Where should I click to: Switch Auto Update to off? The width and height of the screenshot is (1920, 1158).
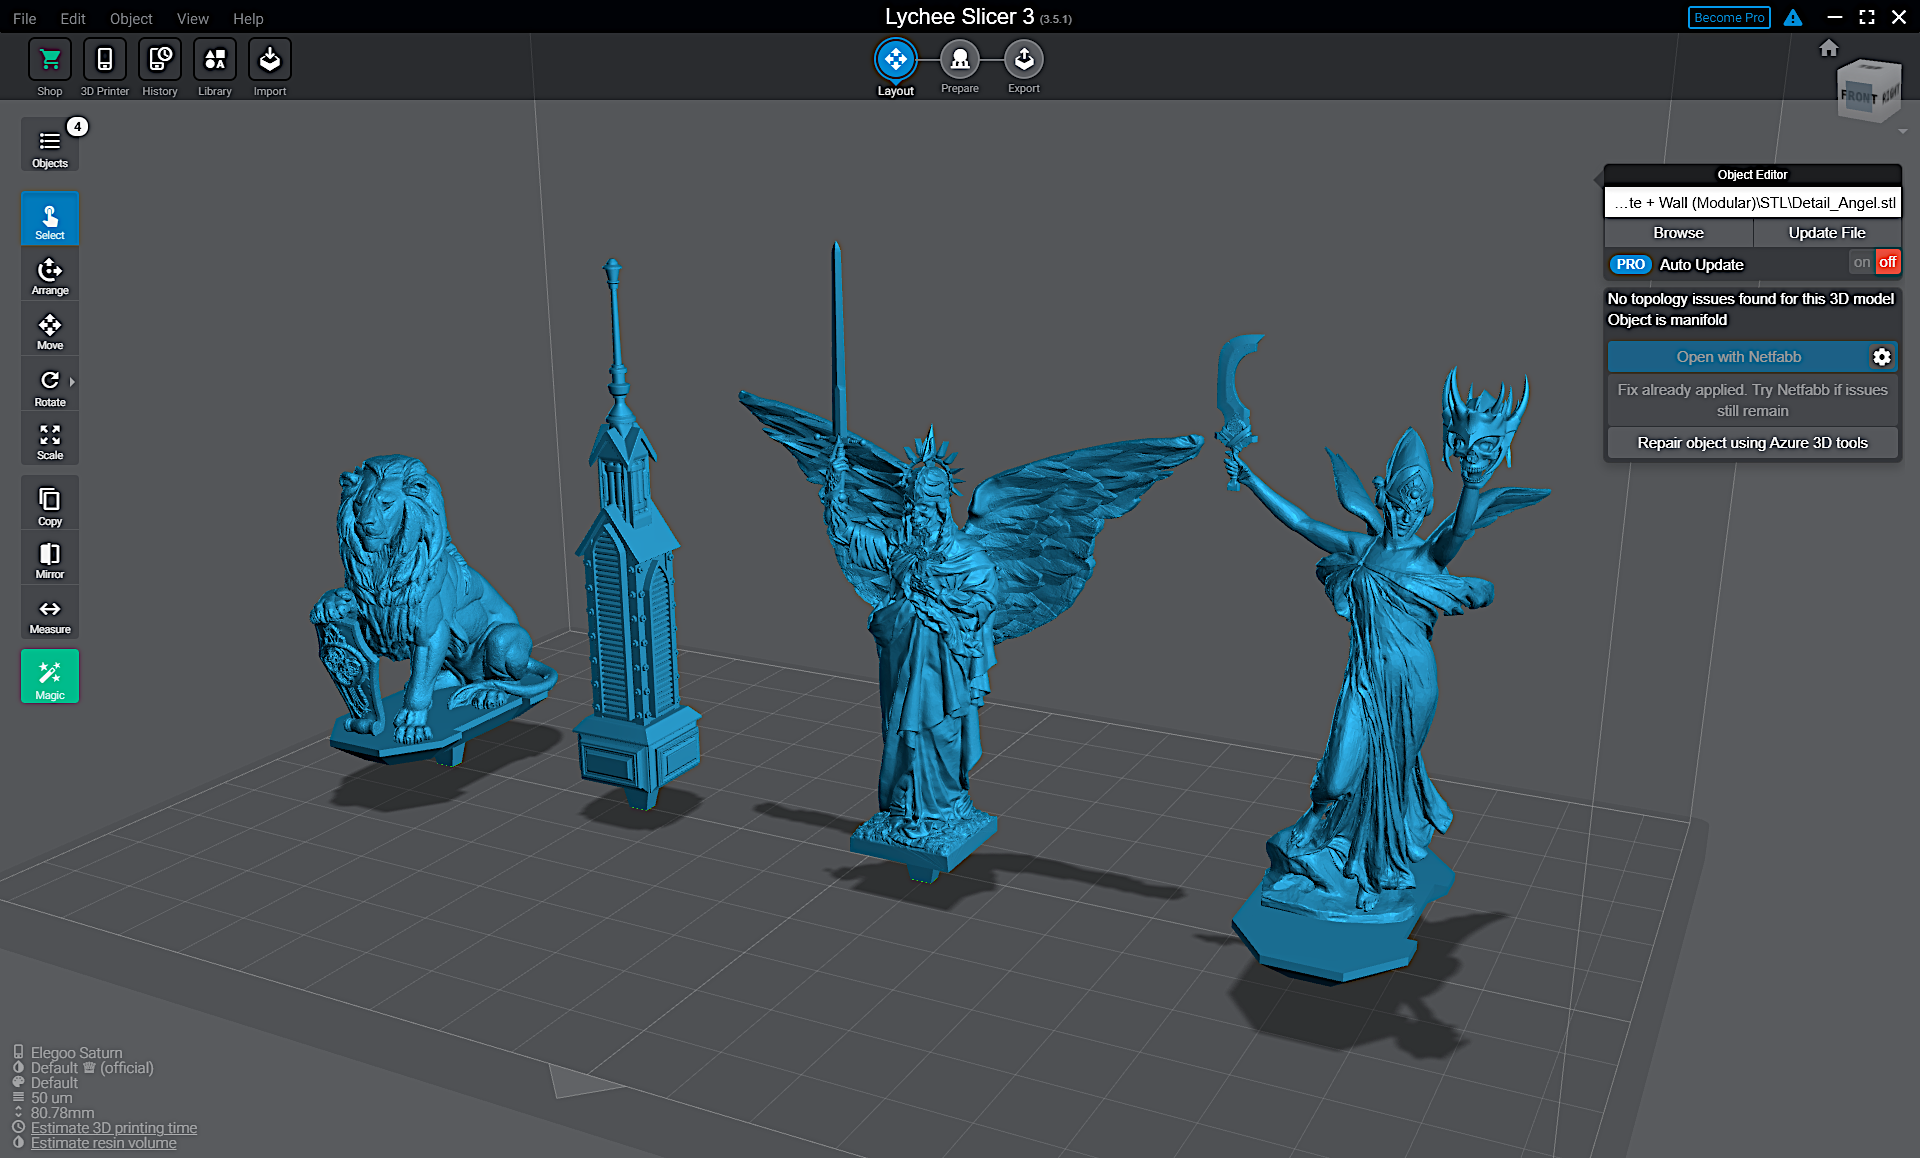[x=1887, y=263]
